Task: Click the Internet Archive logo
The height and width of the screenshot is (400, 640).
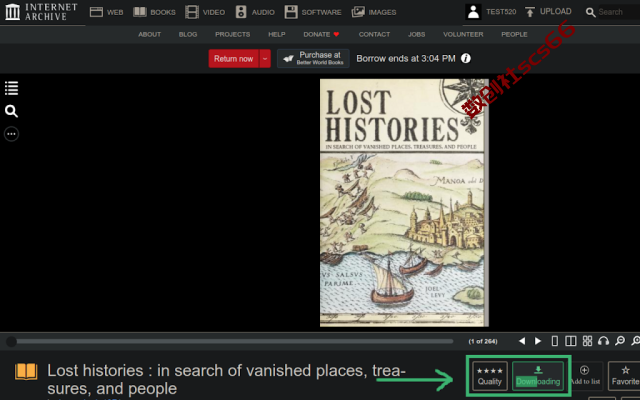Action: point(41,12)
